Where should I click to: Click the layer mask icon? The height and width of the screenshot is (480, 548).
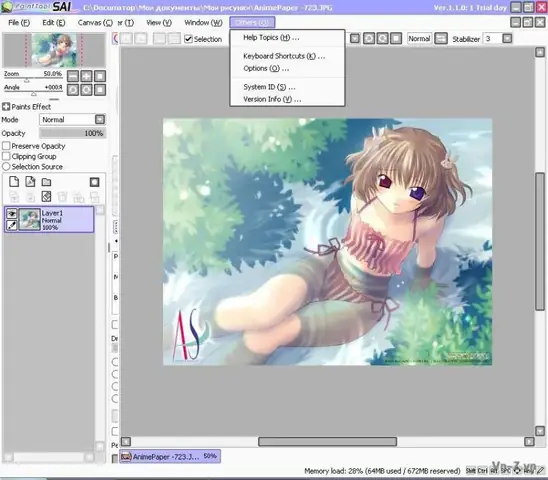(94, 182)
